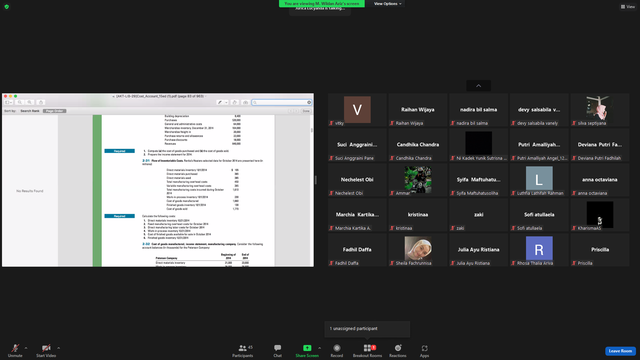This screenshot has width=640, height=360.
Task: Open Zoom Apps
Action: [424, 350]
